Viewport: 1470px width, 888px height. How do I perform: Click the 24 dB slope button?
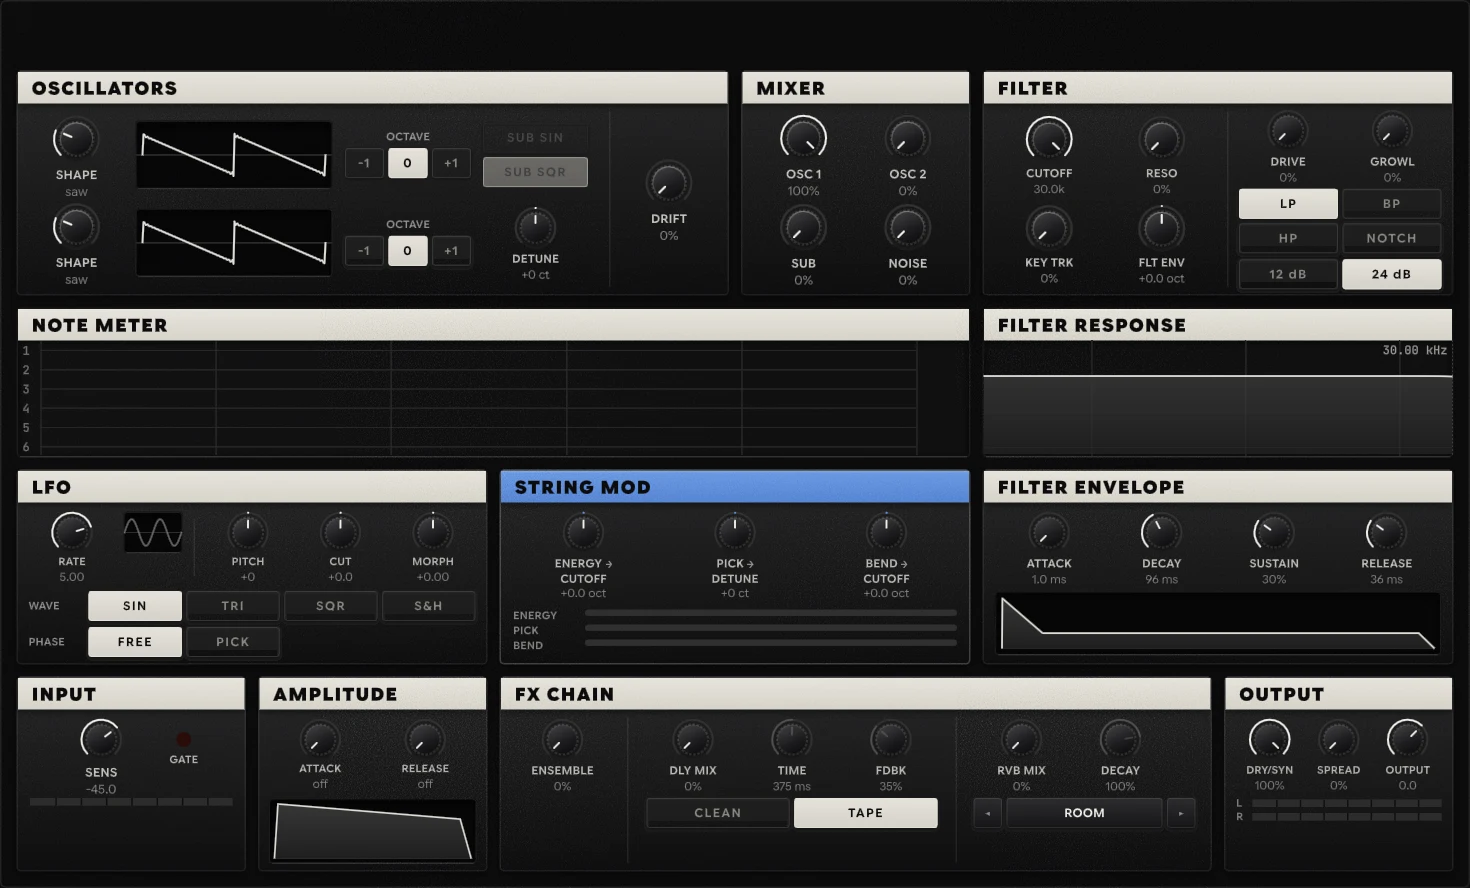tap(1391, 274)
